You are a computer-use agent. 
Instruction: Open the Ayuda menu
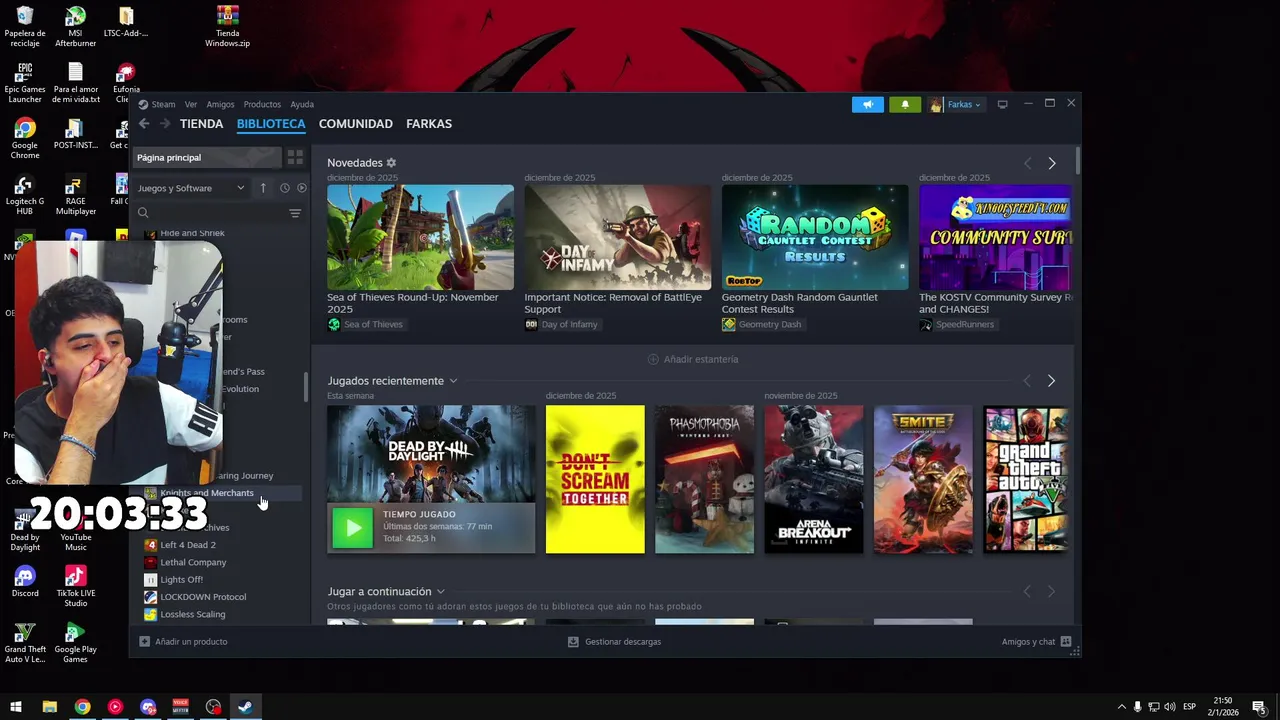coord(302,104)
